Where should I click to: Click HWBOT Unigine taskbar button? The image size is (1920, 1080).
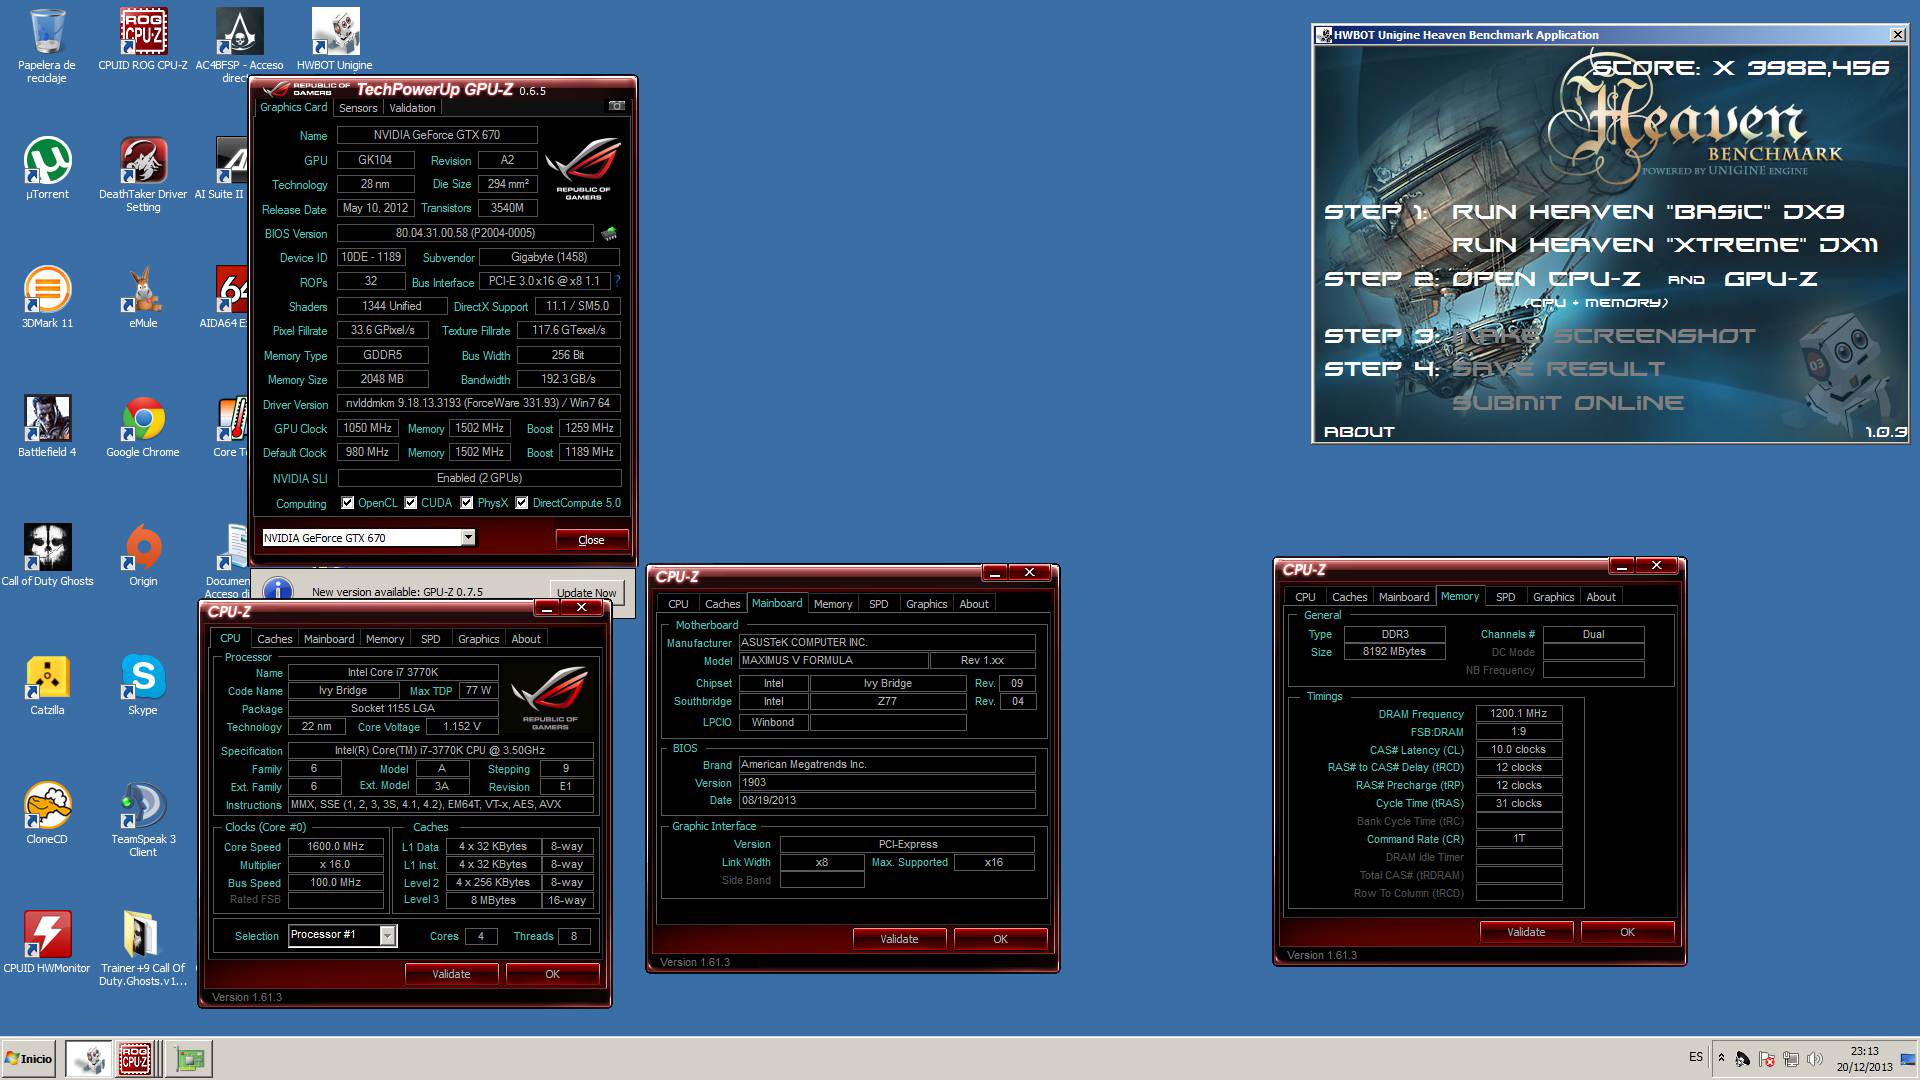click(88, 1059)
